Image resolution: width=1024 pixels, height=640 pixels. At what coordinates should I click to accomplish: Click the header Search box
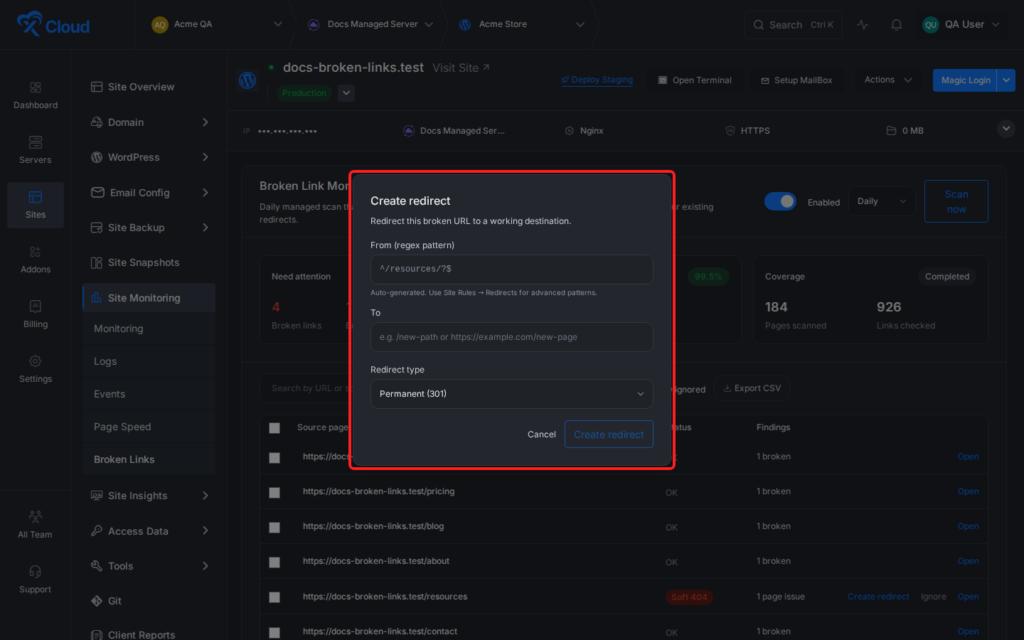point(793,25)
